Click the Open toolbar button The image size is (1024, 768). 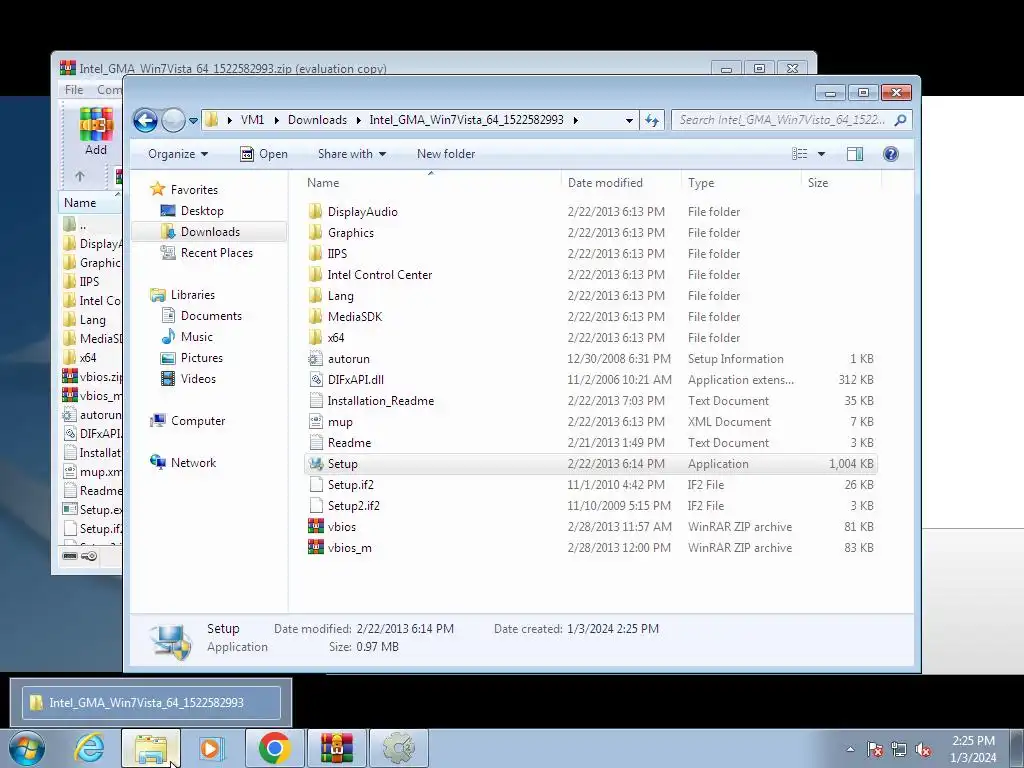(264, 154)
